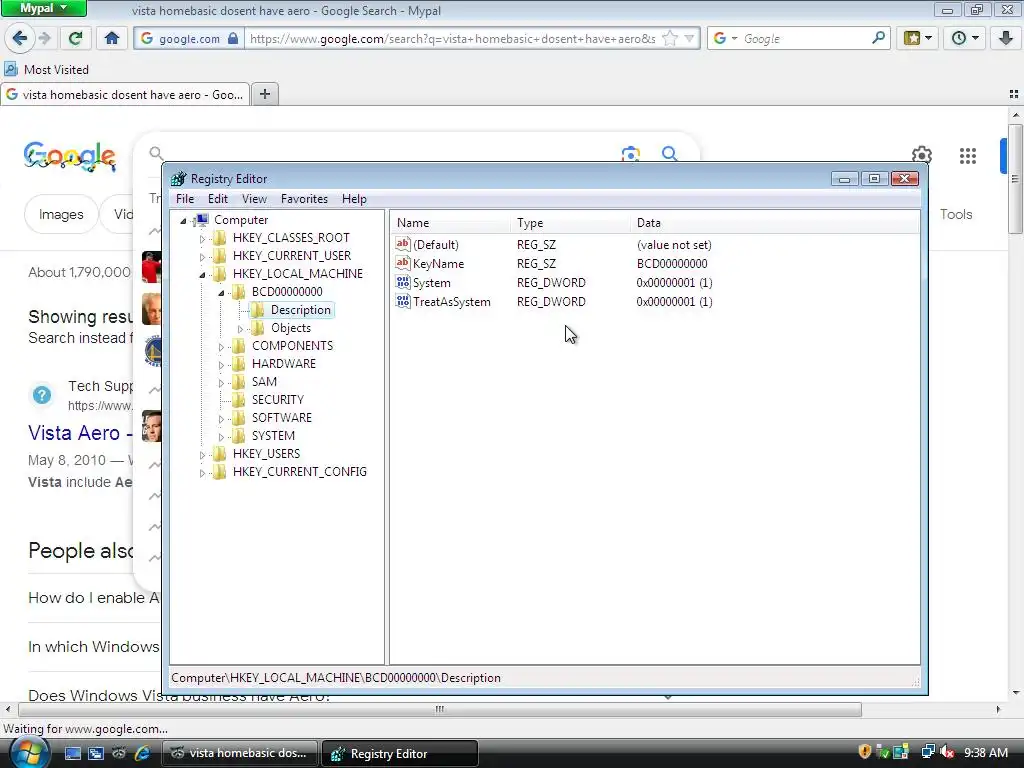1024x768 pixels.
Task: Bookmark the page with the star icon
Action: pyautogui.click(x=670, y=39)
